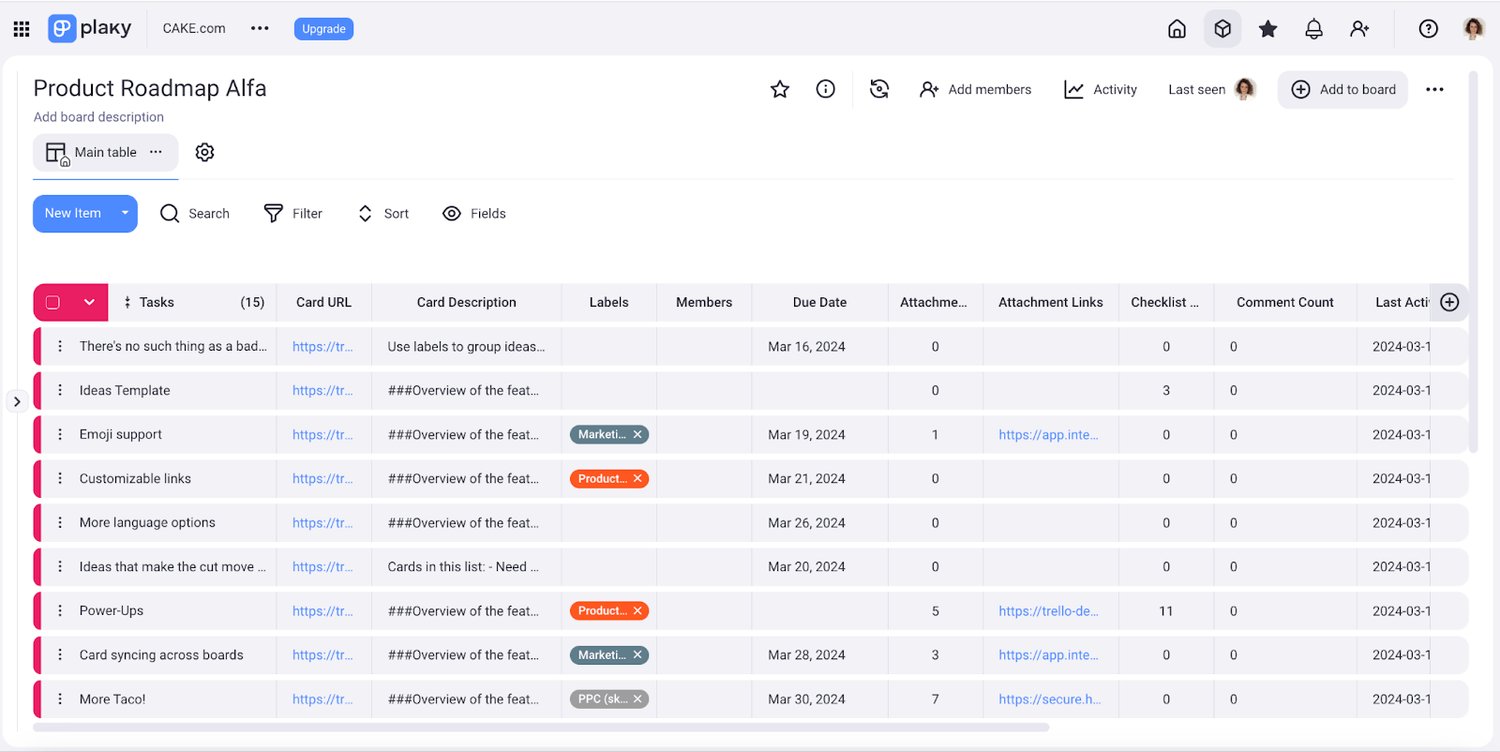
Task: Open the user profile avatar
Action: coord(1473,29)
